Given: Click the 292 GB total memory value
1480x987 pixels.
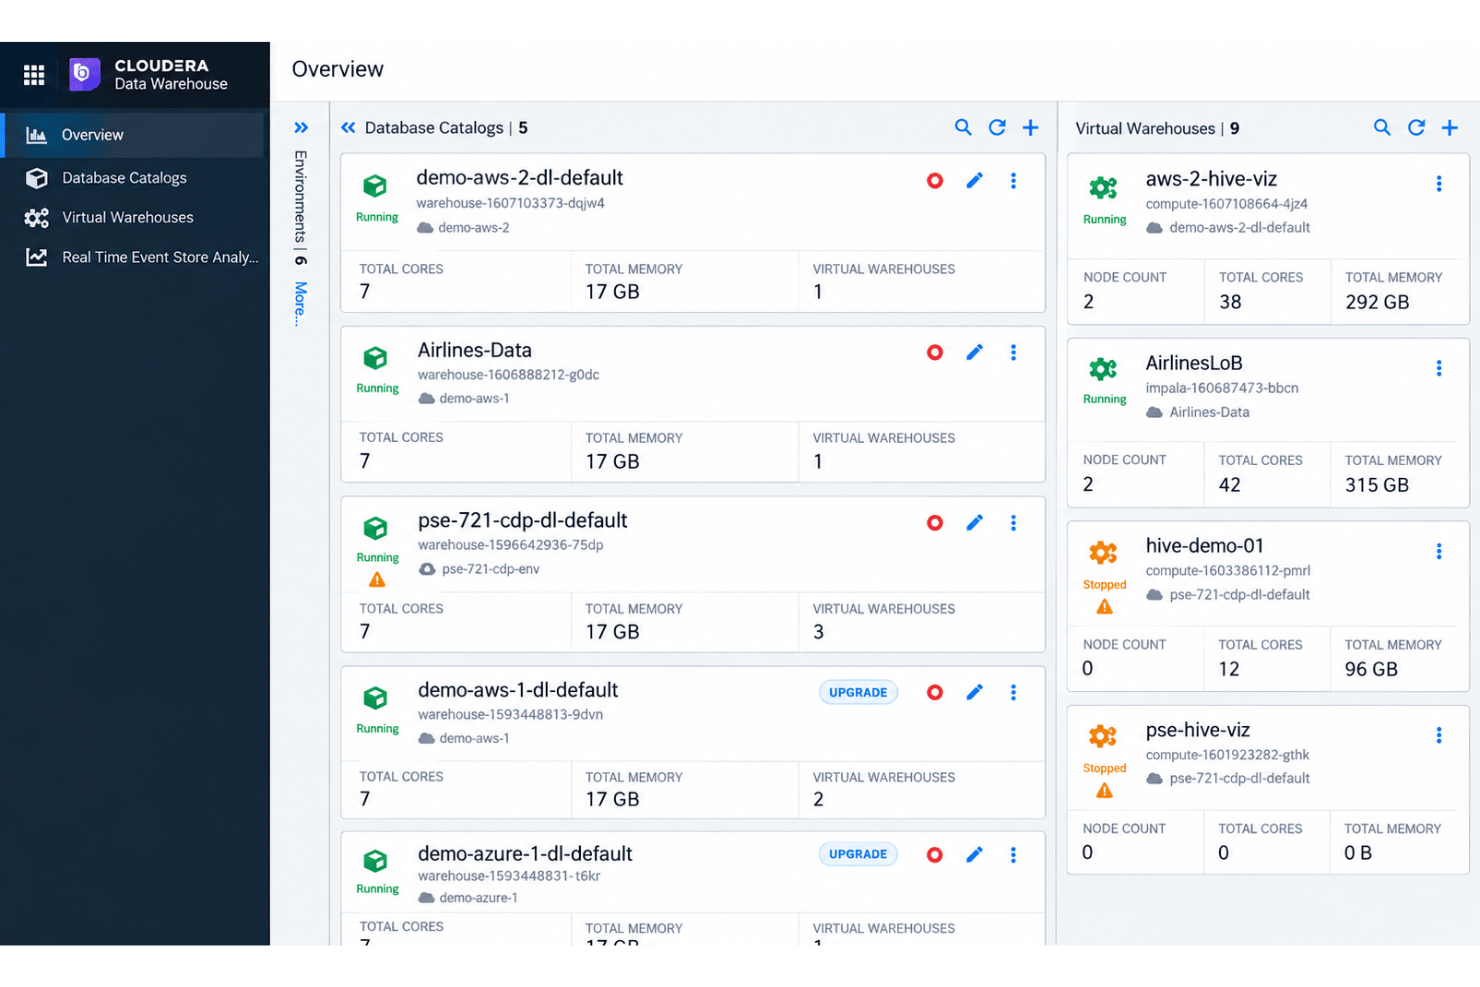Looking at the screenshot, I should pyautogui.click(x=1377, y=302).
